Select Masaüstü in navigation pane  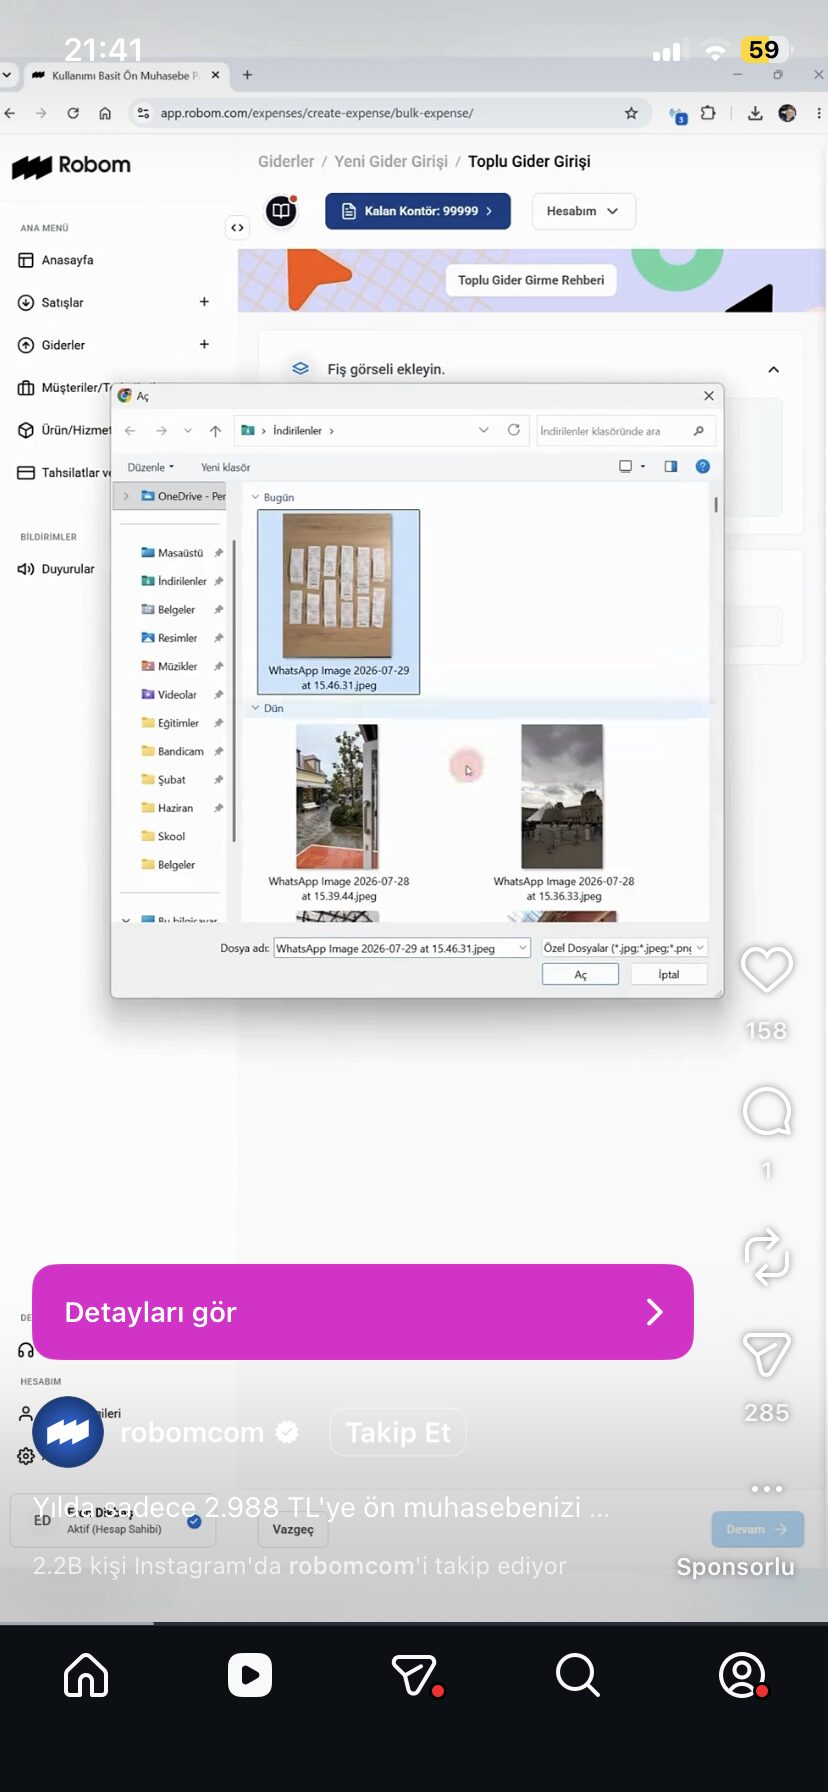[x=180, y=553]
